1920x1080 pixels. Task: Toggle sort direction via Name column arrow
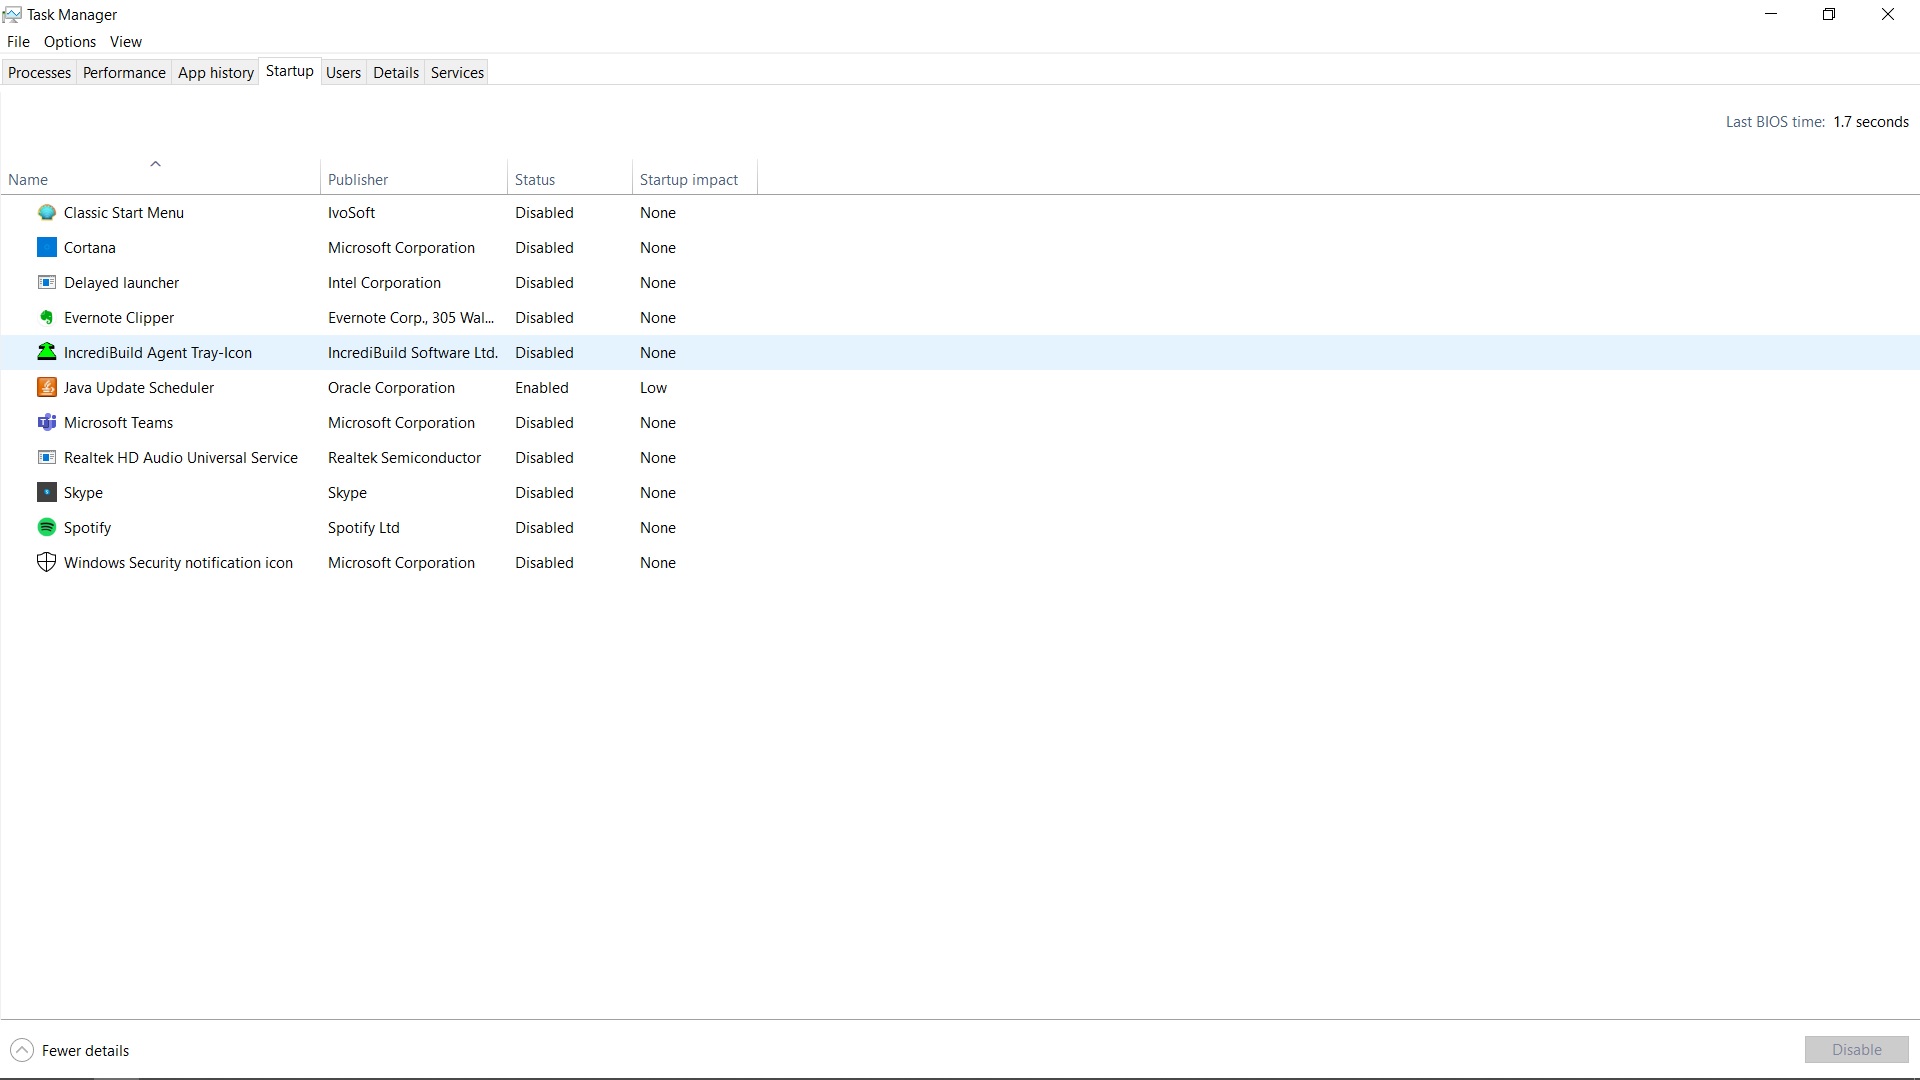coord(155,163)
